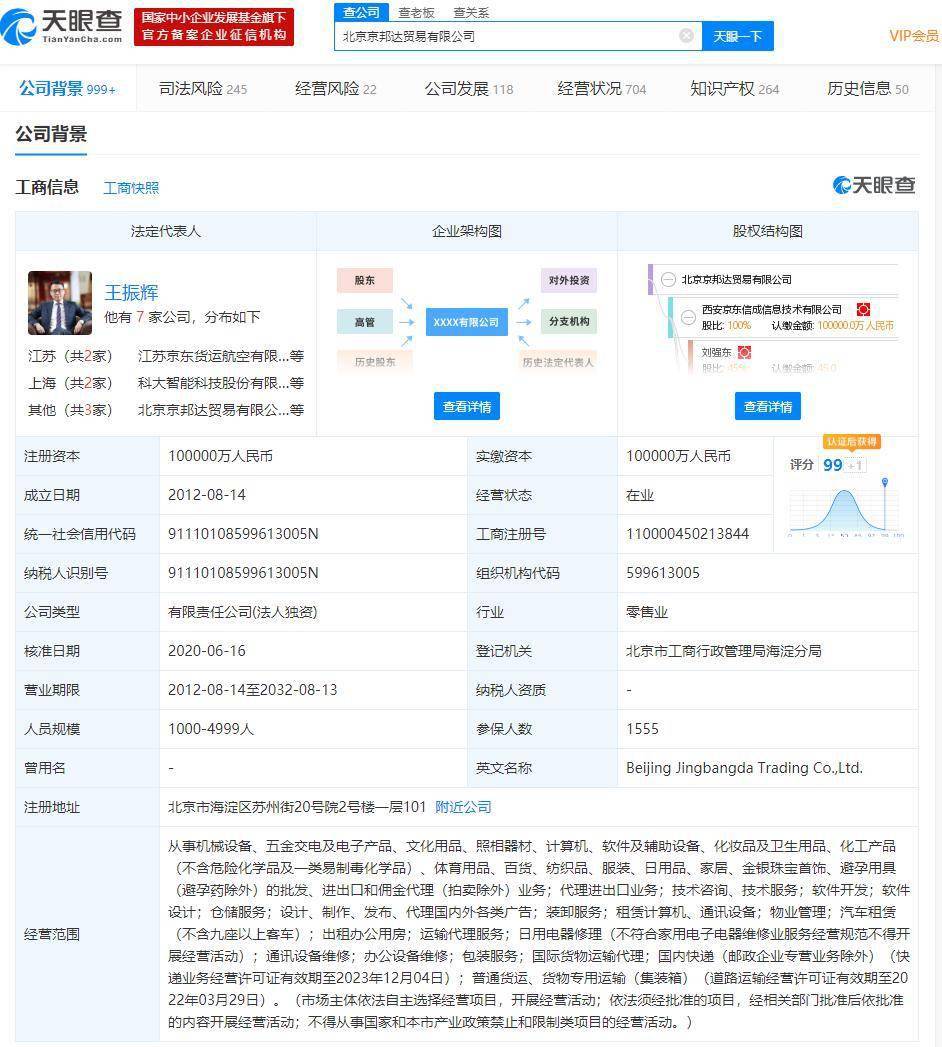Collapse the 北京京邦达贸易有限公司 equity tree node
Screen dimensions: 942x1047
tap(668, 280)
